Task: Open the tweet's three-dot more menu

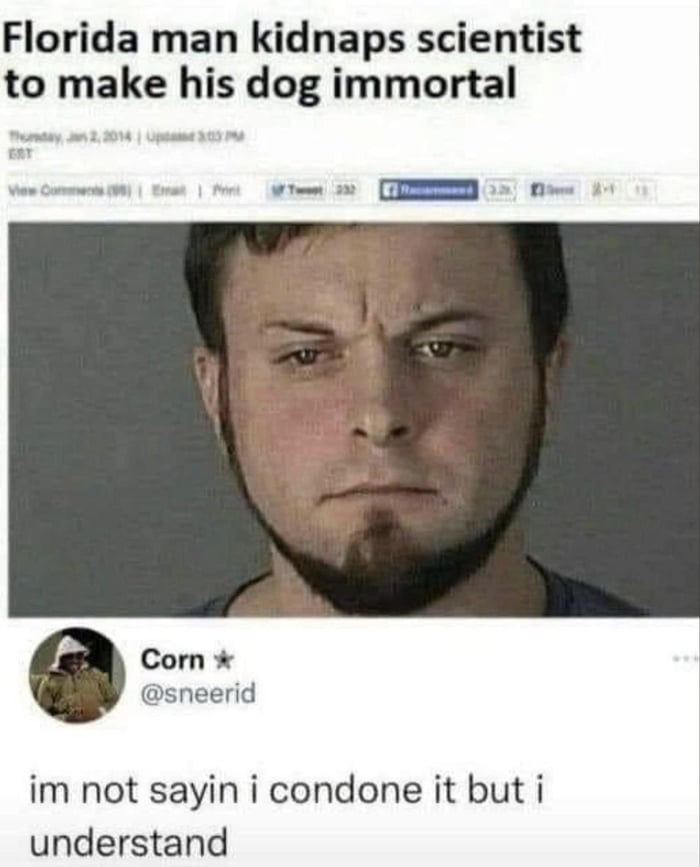Action: pos(686,659)
